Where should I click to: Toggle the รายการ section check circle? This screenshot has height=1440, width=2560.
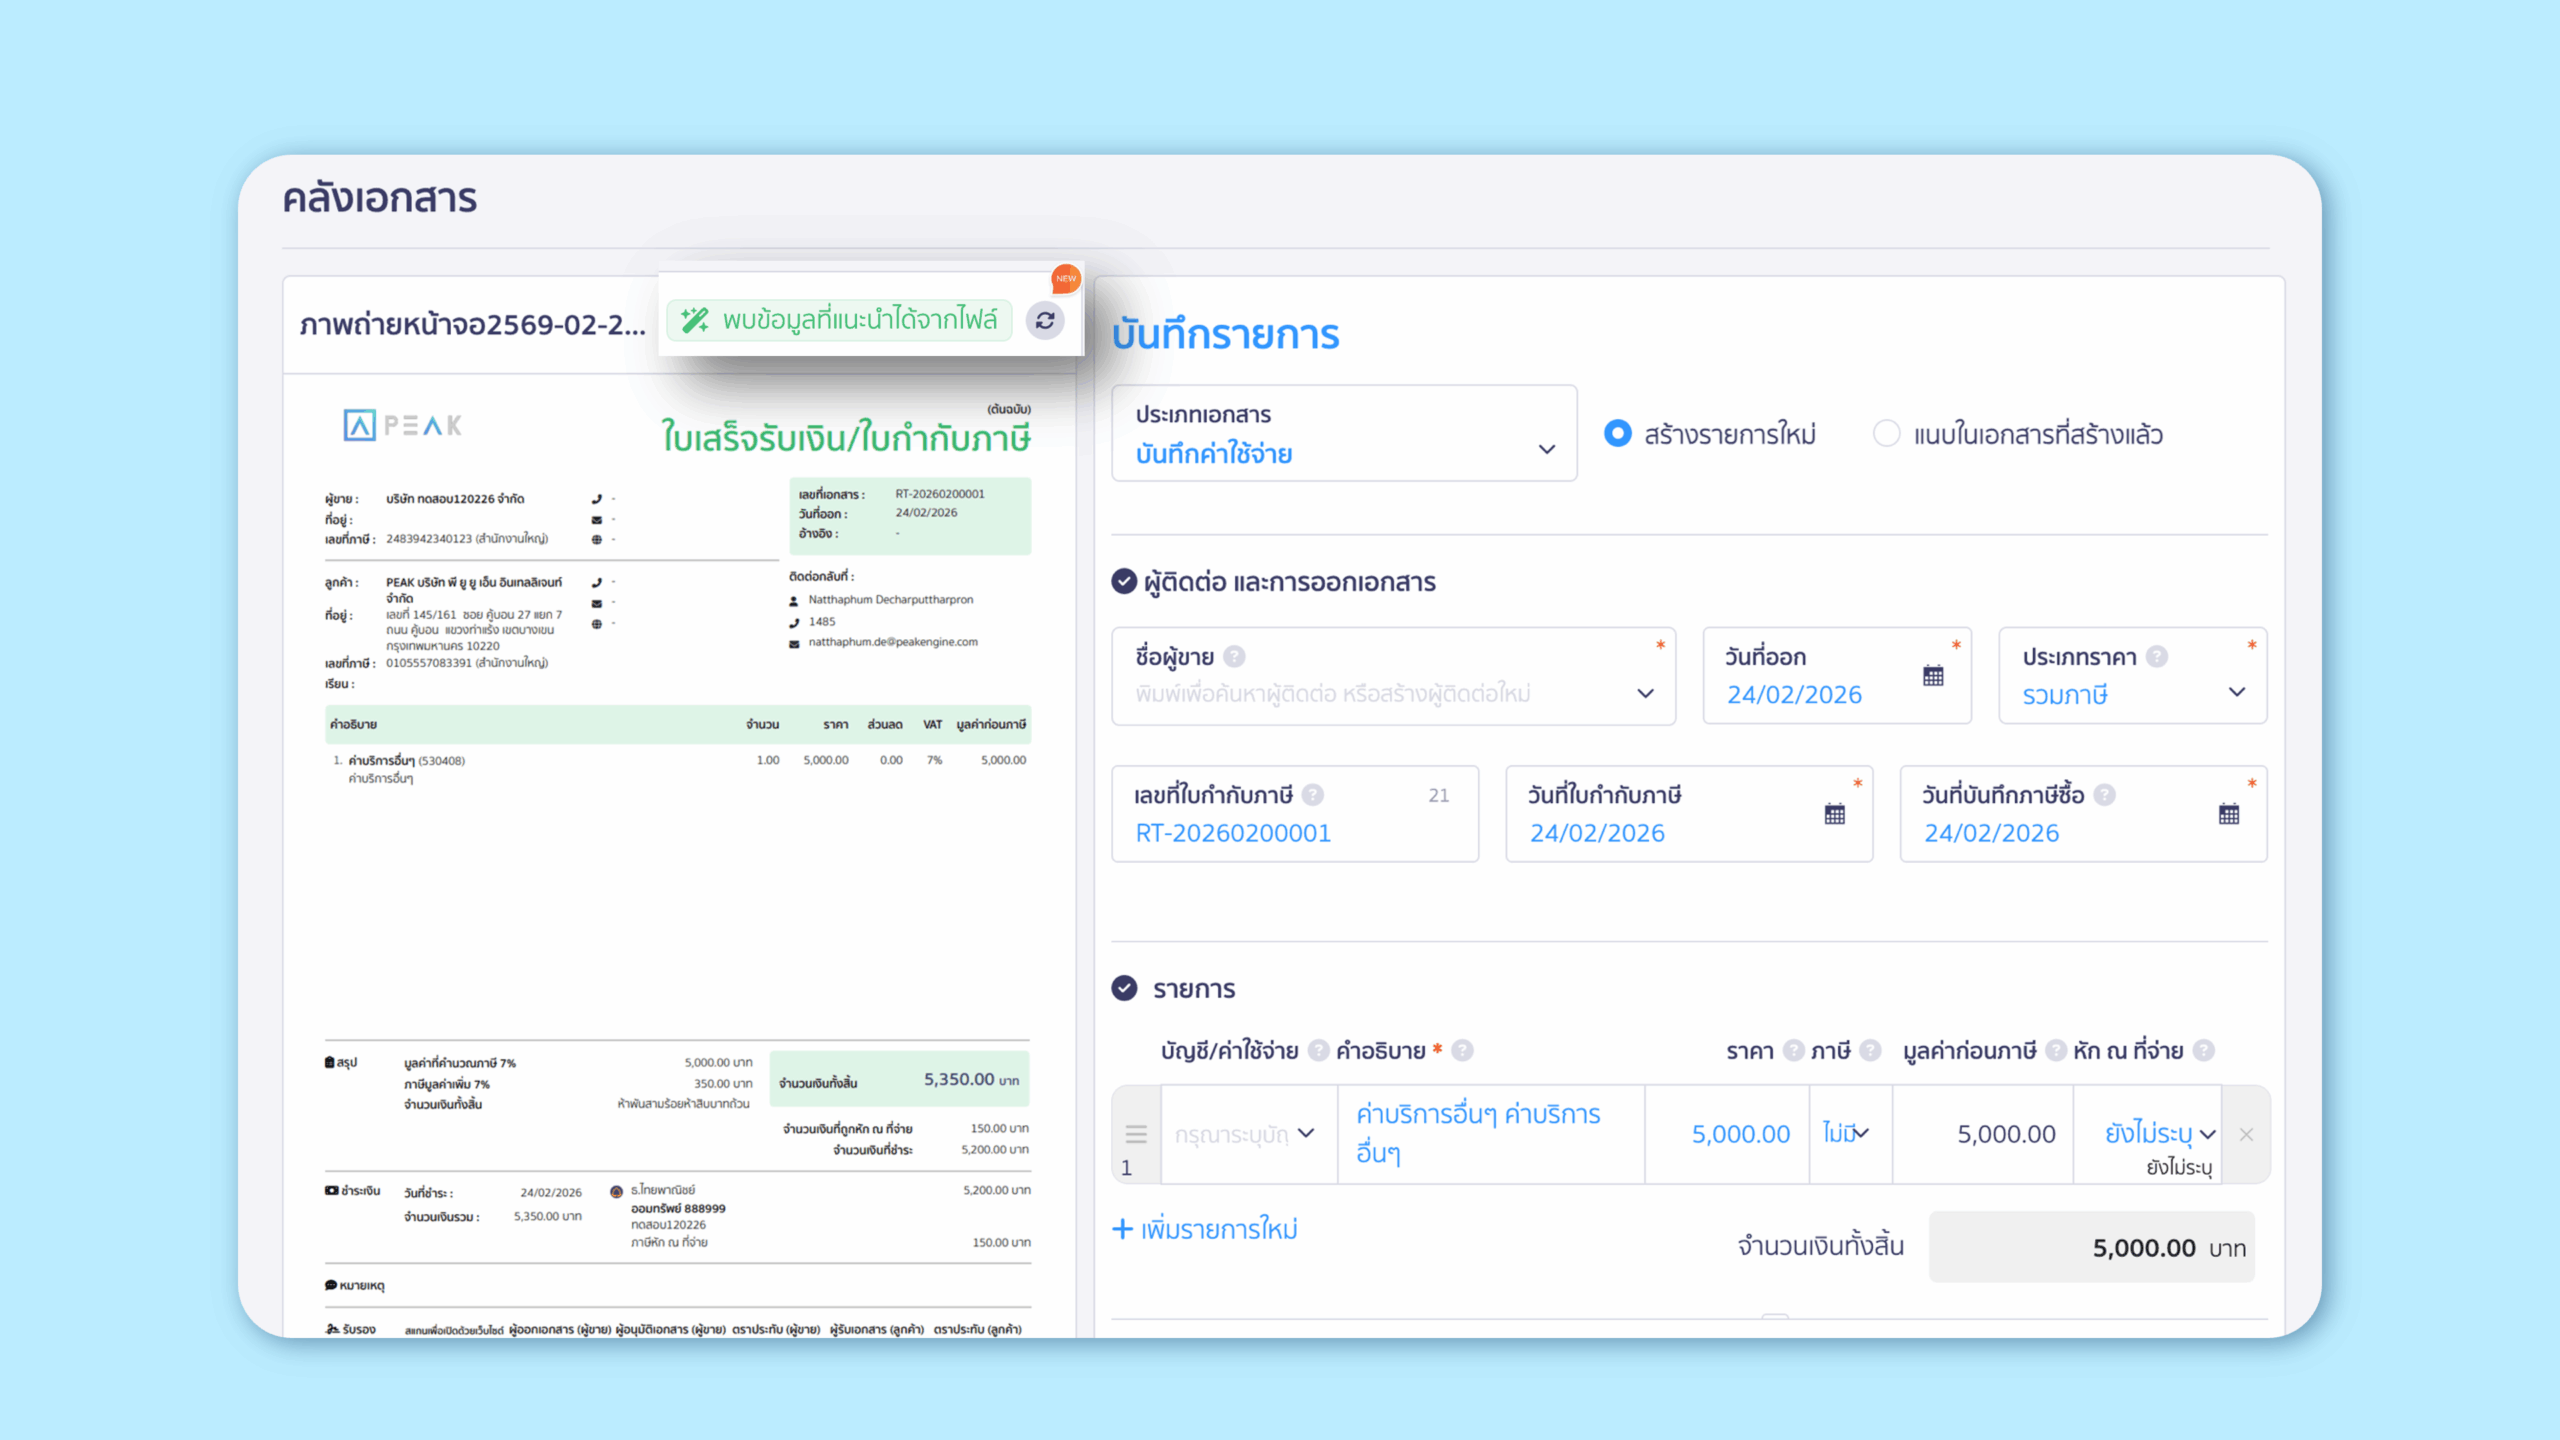pos(1124,988)
